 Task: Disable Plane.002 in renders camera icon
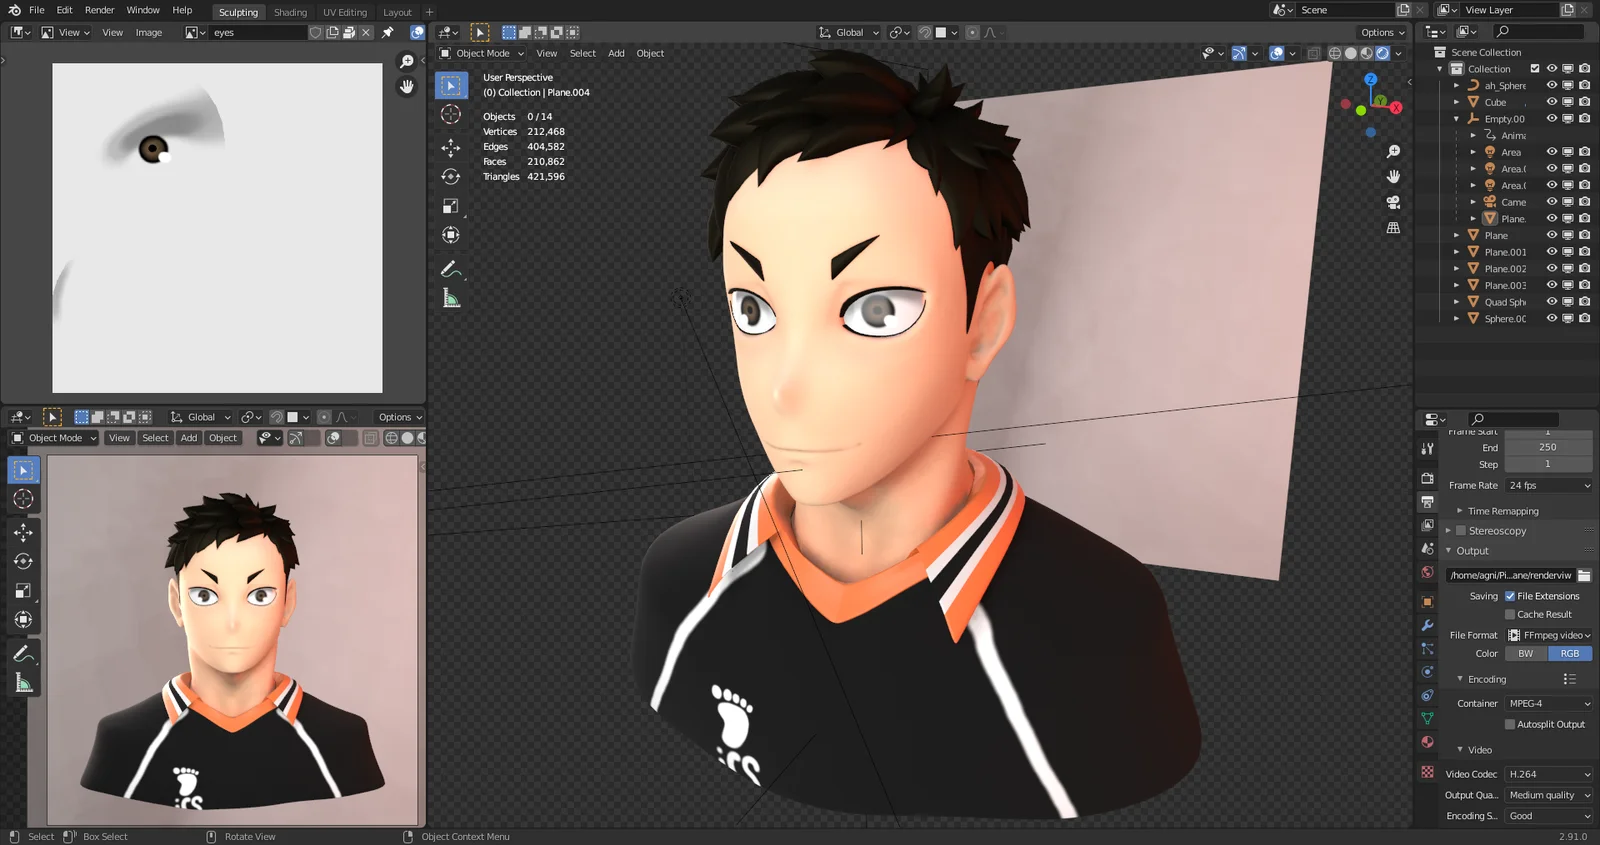coord(1584,268)
